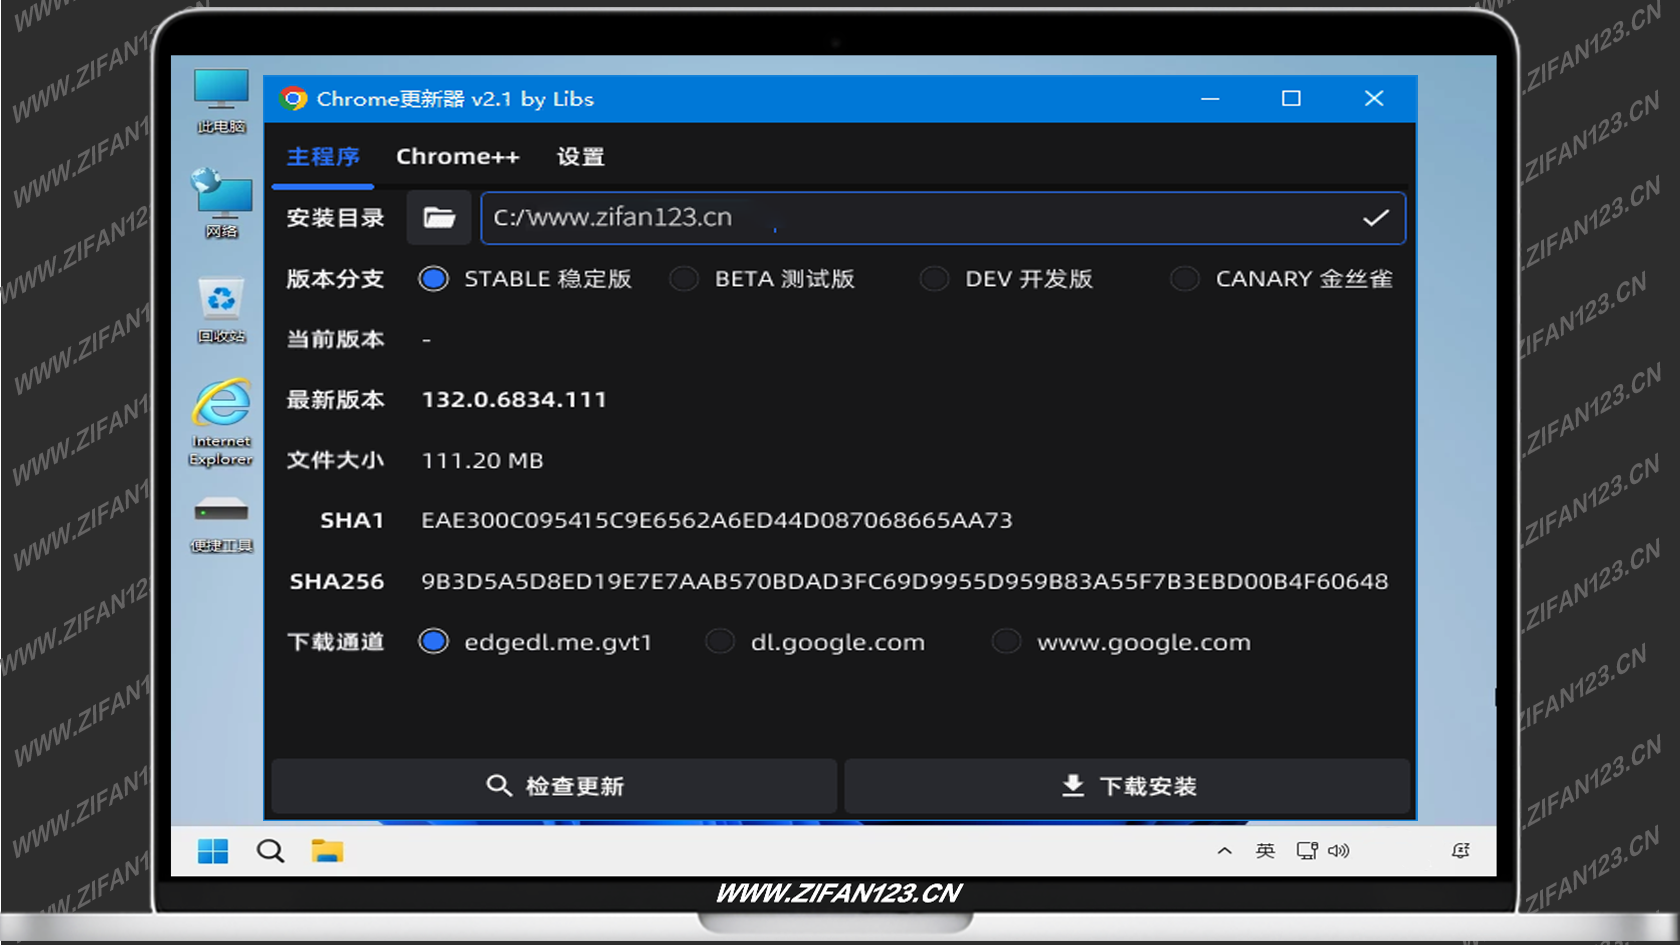Show hidden tray icons chevron
Viewport: 1680px width, 945px height.
click(x=1224, y=851)
